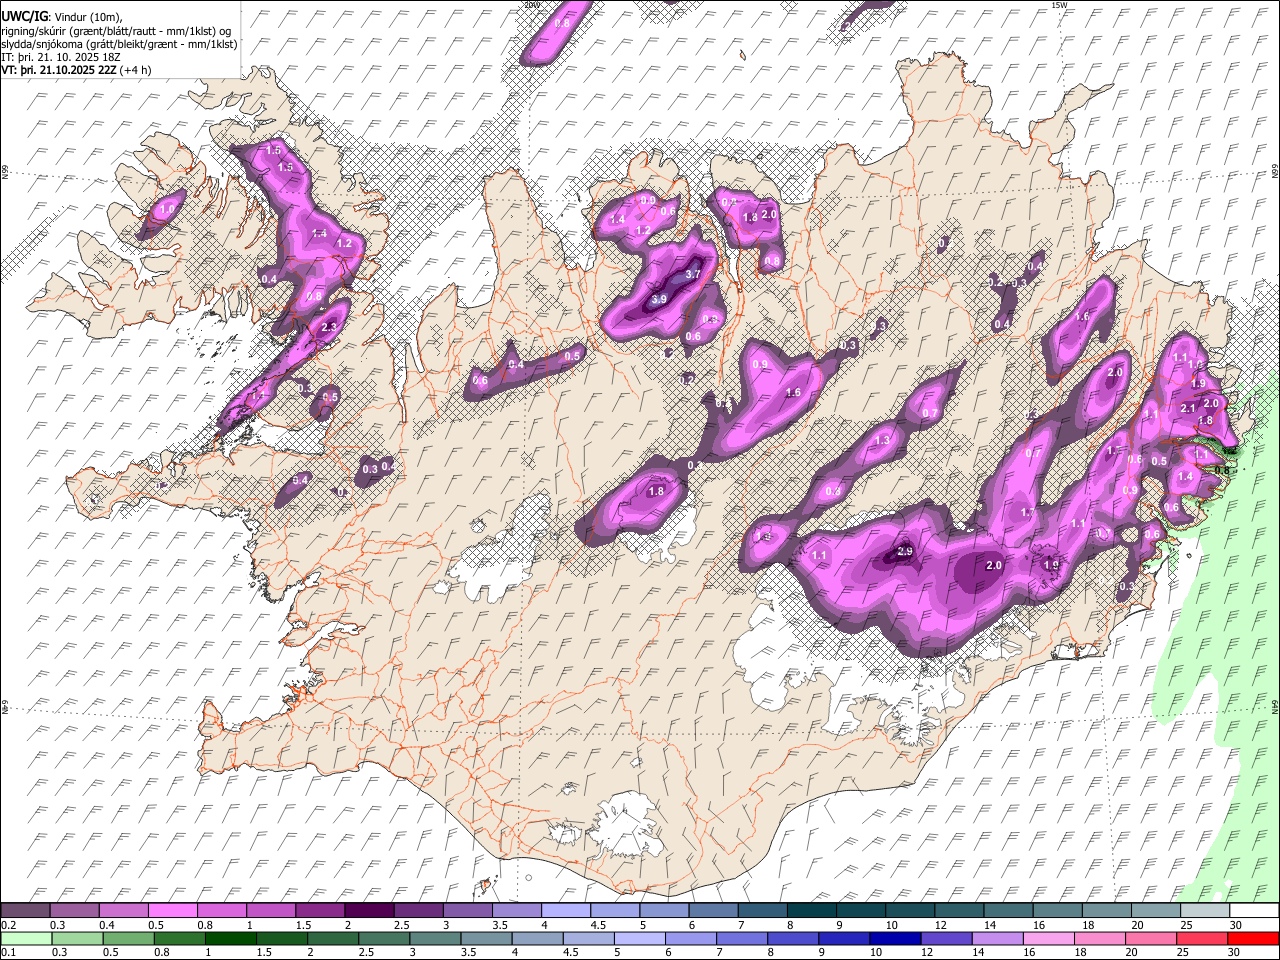The height and width of the screenshot is (960, 1280).
Task: Click the '15W' longitude label at top
Action: point(1059,5)
